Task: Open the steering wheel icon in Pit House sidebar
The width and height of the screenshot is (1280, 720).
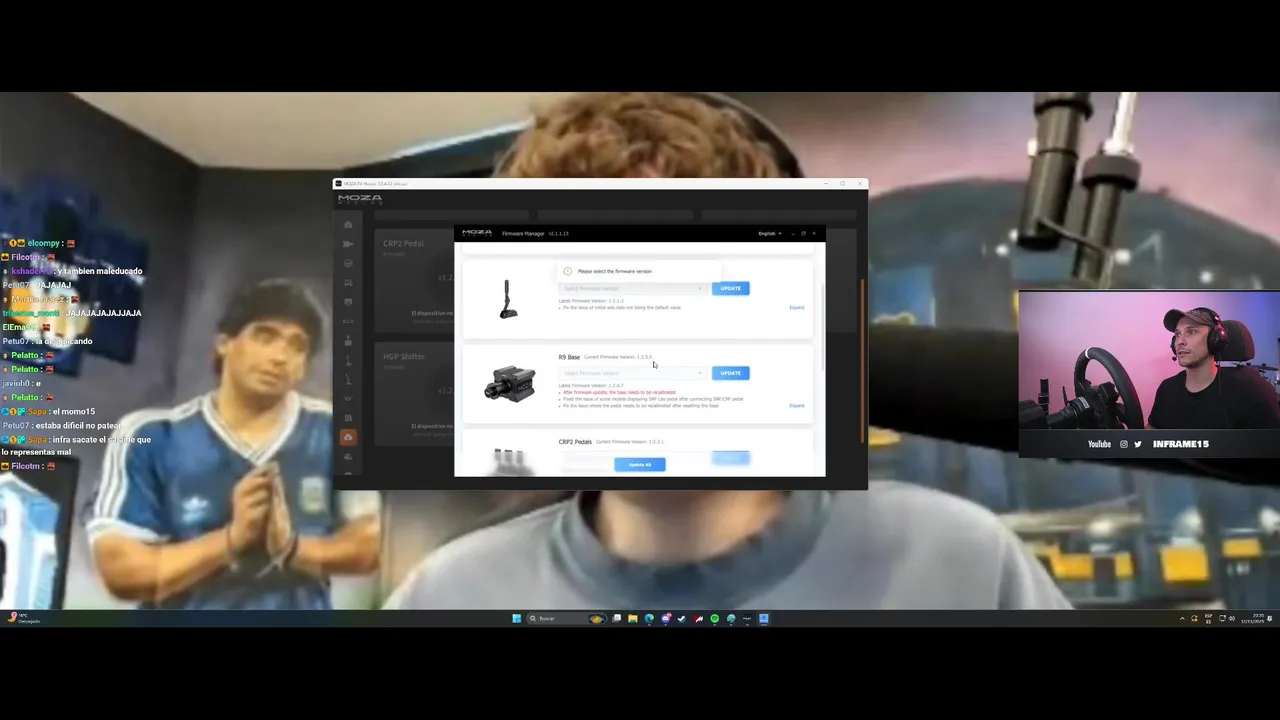Action: pos(348,263)
